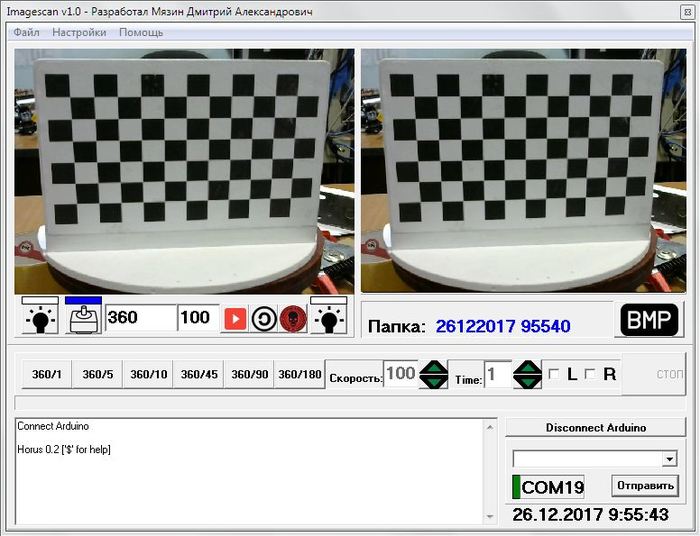Image resolution: width=700 pixels, height=536 pixels.
Task: Click the red skull icon
Action: pos(292,318)
